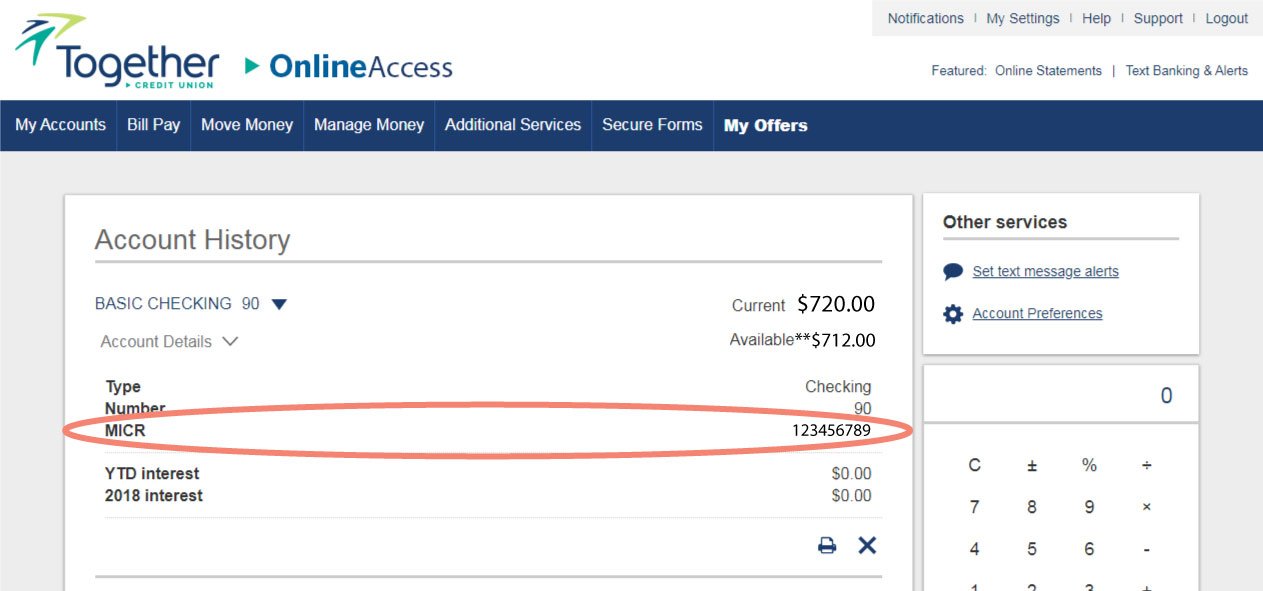Click the speech bubble icon for text alerts
This screenshot has height=591, width=1263.
point(952,270)
